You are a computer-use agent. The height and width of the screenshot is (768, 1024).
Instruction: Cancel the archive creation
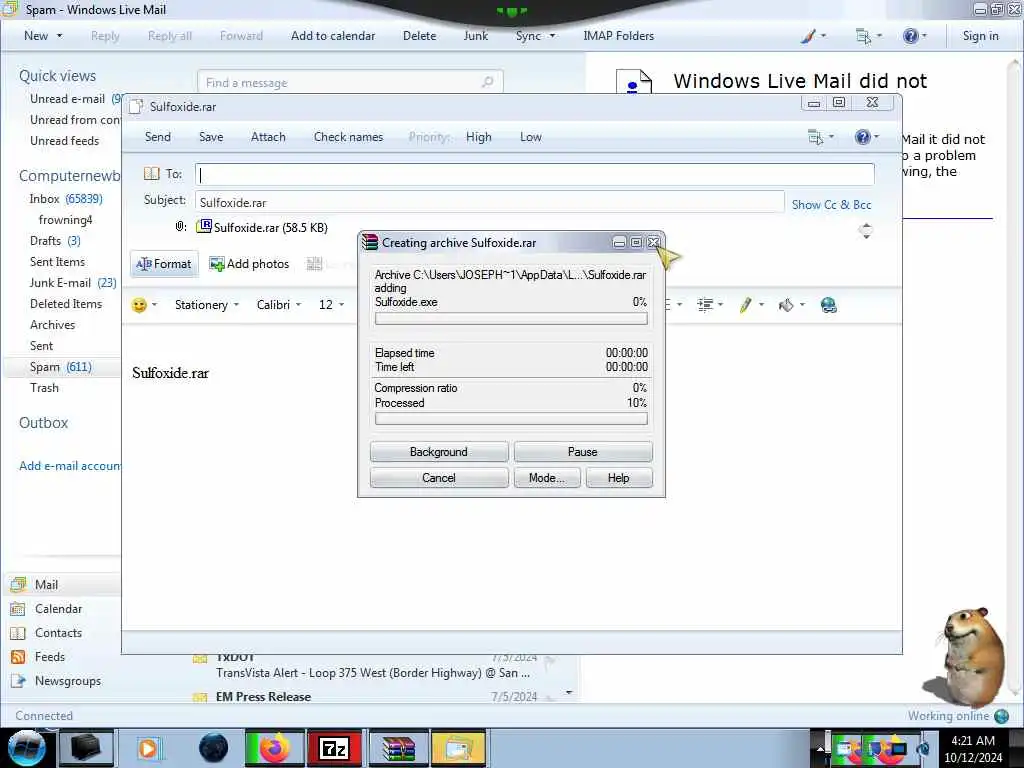point(439,478)
